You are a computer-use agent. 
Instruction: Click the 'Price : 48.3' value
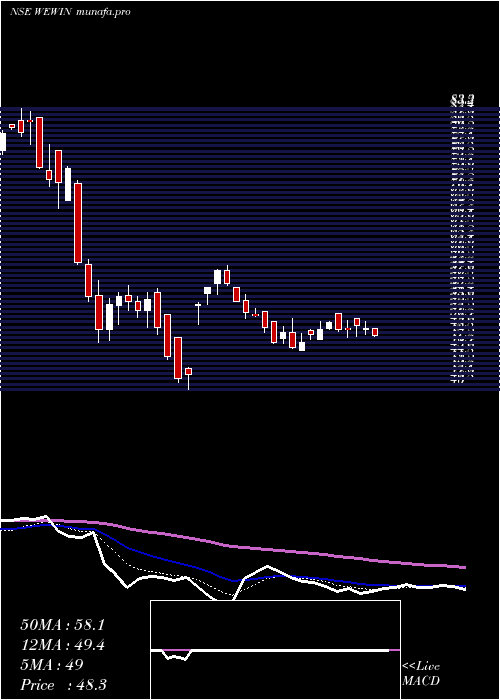point(63,685)
